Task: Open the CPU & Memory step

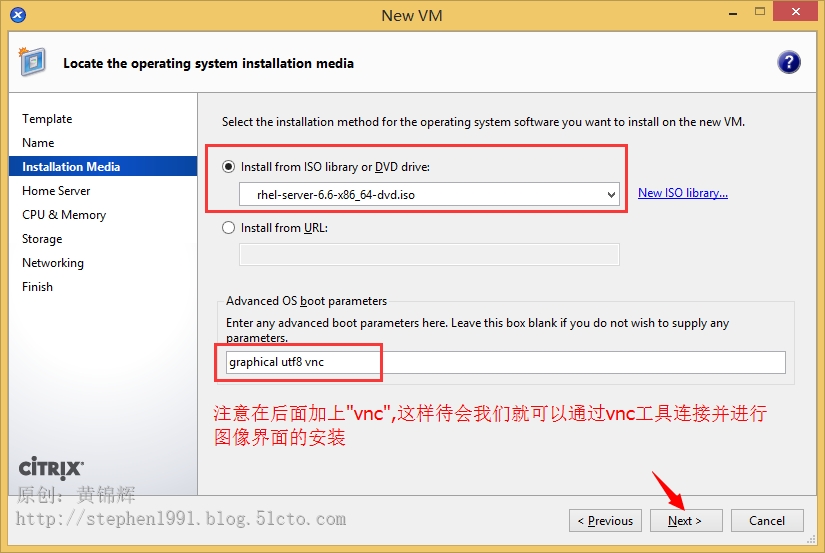Action: [64, 215]
